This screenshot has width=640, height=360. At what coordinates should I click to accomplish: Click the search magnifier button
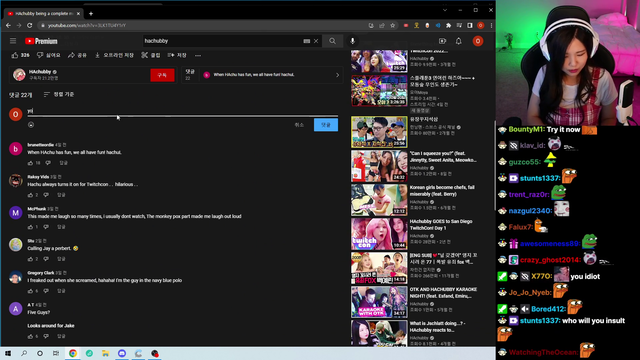[332, 41]
